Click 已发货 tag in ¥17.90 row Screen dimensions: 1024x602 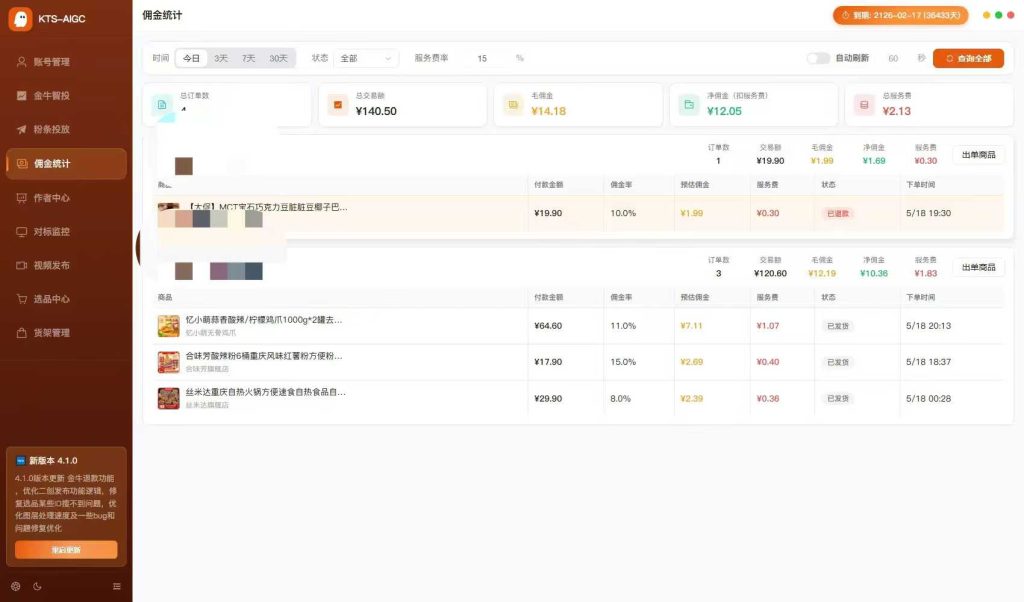click(x=838, y=362)
